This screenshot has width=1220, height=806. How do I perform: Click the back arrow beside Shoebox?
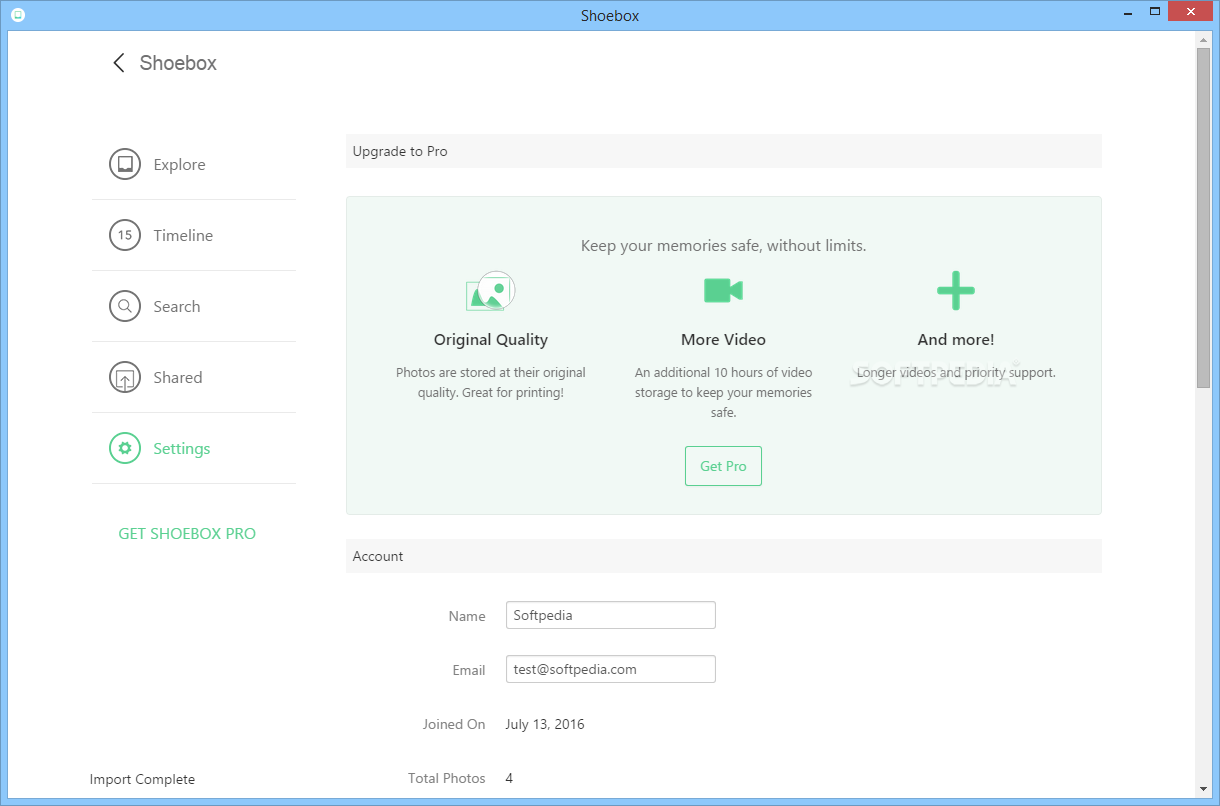pyautogui.click(x=118, y=63)
